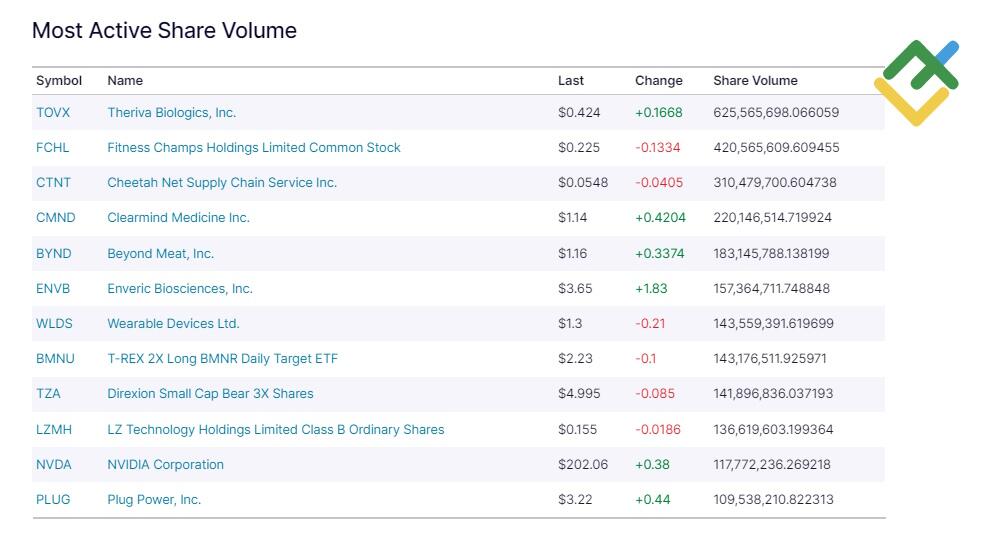Open the CTNT symbol link
The image size is (1000, 545).
point(53,183)
